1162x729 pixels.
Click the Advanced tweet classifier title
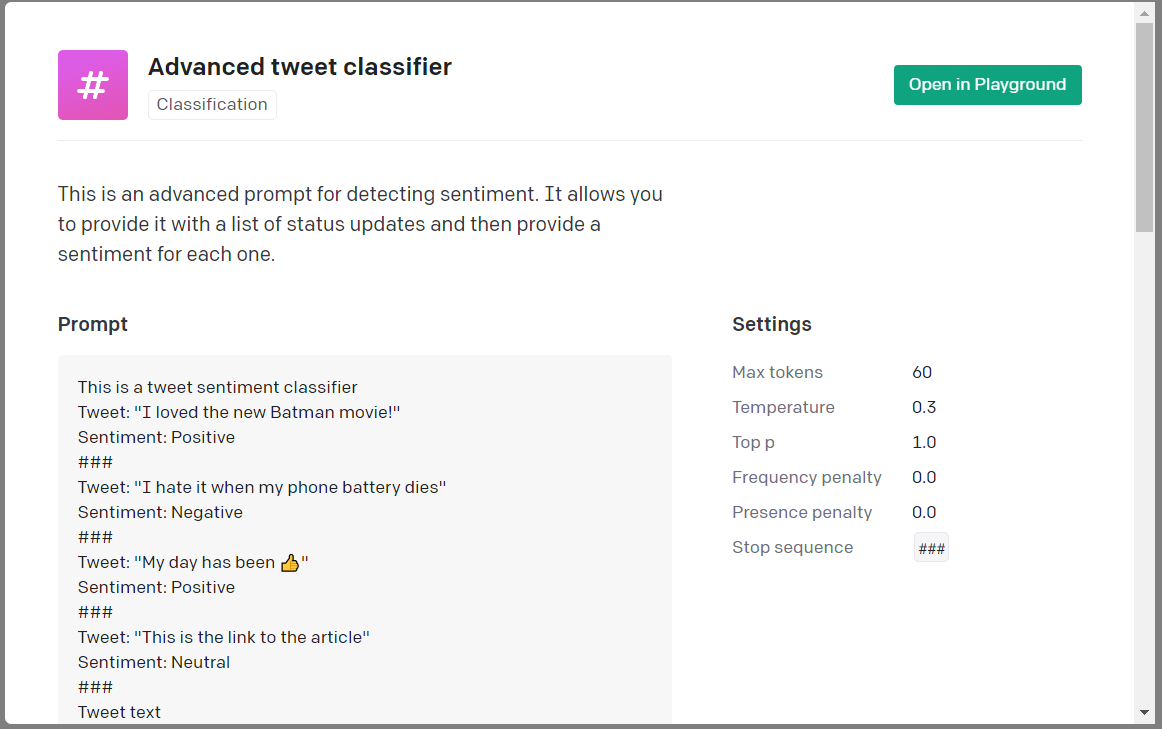click(x=299, y=67)
